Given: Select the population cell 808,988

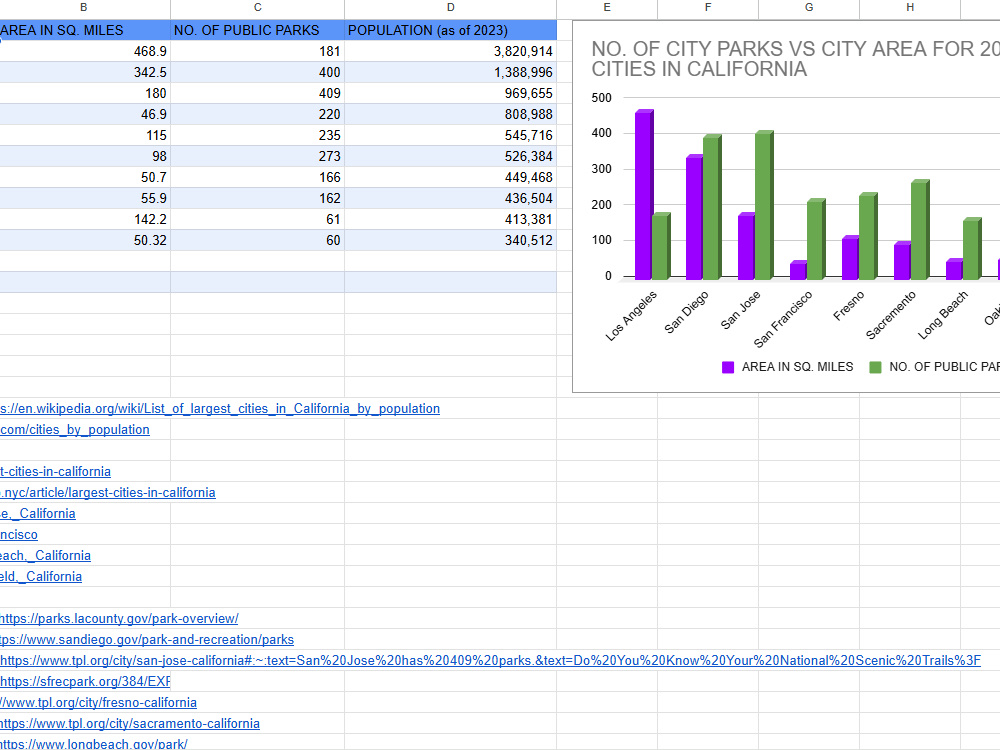Looking at the screenshot, I should (x=450, y=114).
